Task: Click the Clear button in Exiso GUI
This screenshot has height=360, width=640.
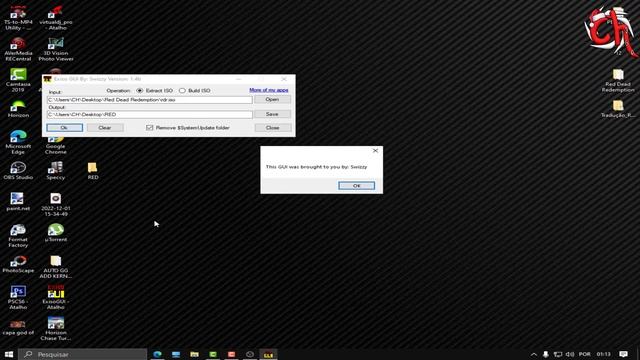Action: point(105,128)
